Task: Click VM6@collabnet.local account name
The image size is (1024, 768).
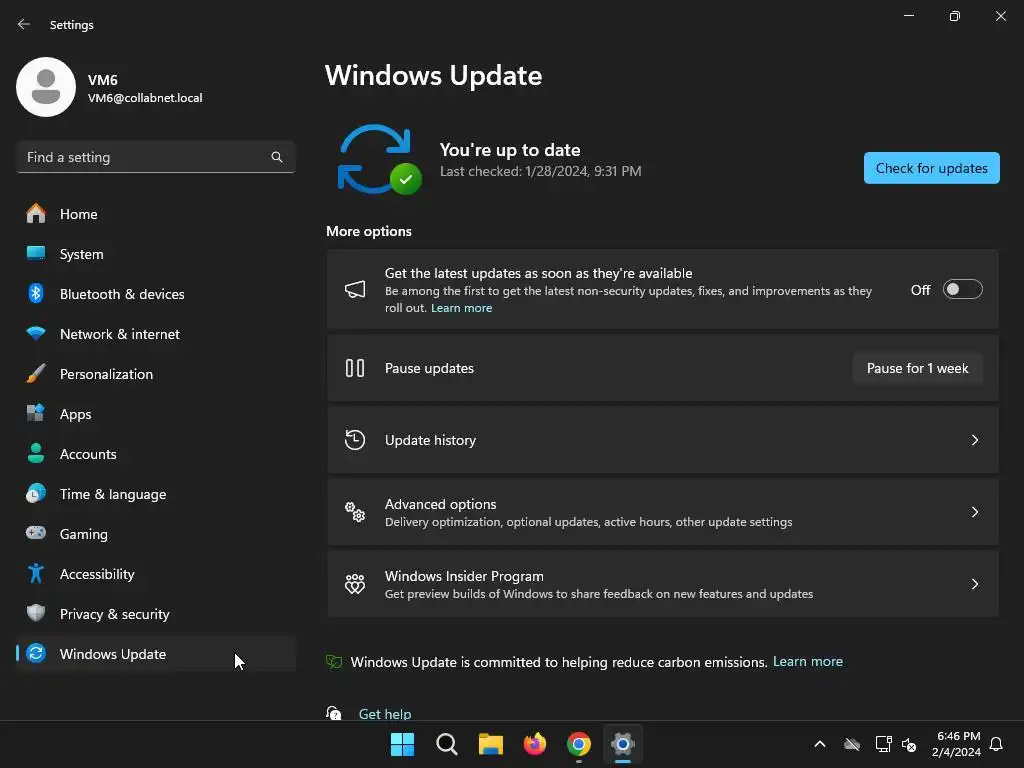Action: (145, 98)
